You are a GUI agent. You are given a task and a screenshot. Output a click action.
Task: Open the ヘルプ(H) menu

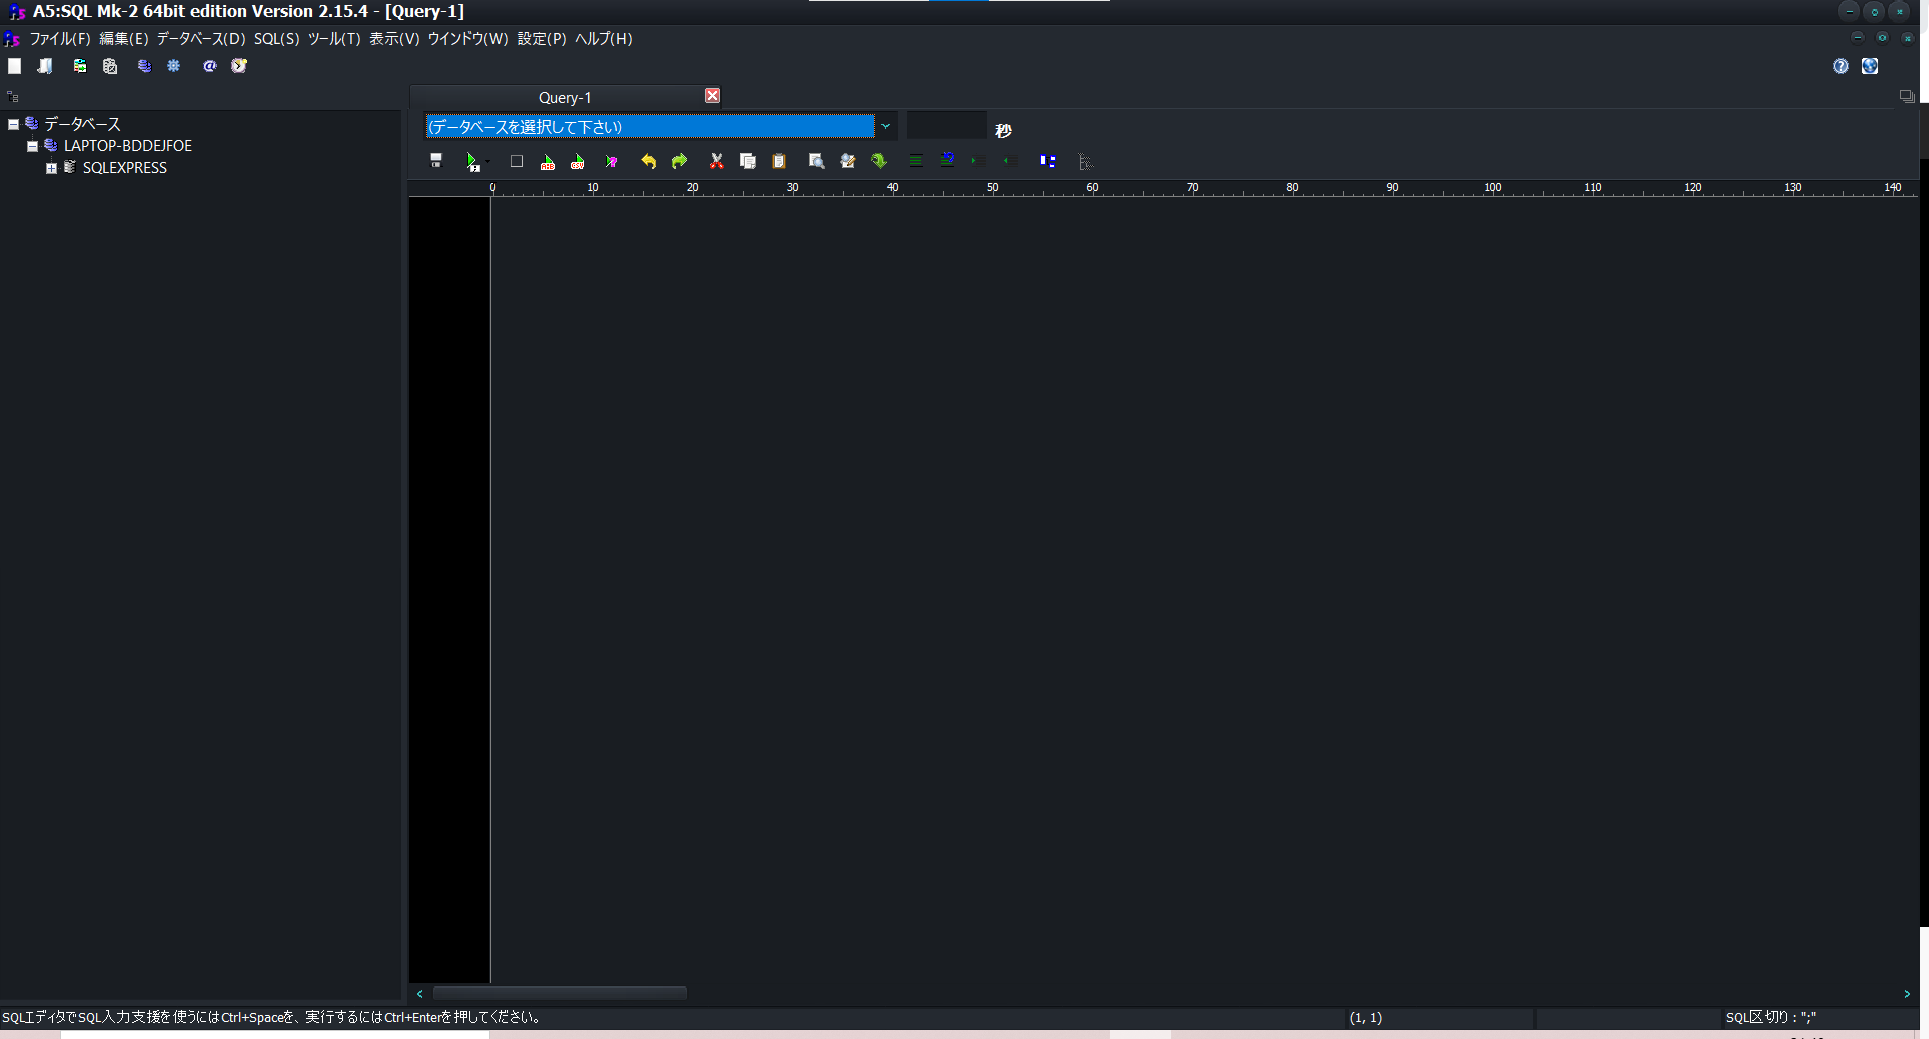604,39
